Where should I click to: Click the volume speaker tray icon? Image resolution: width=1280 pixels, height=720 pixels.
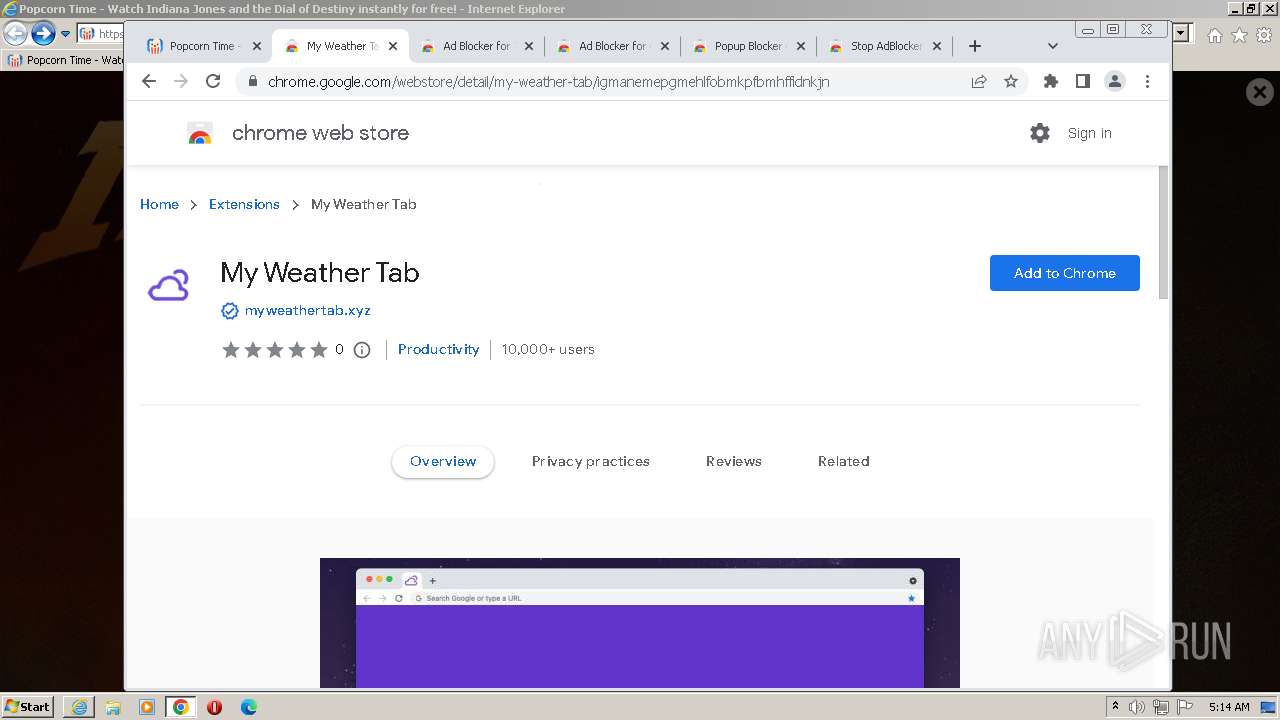tap(1137, 707)
